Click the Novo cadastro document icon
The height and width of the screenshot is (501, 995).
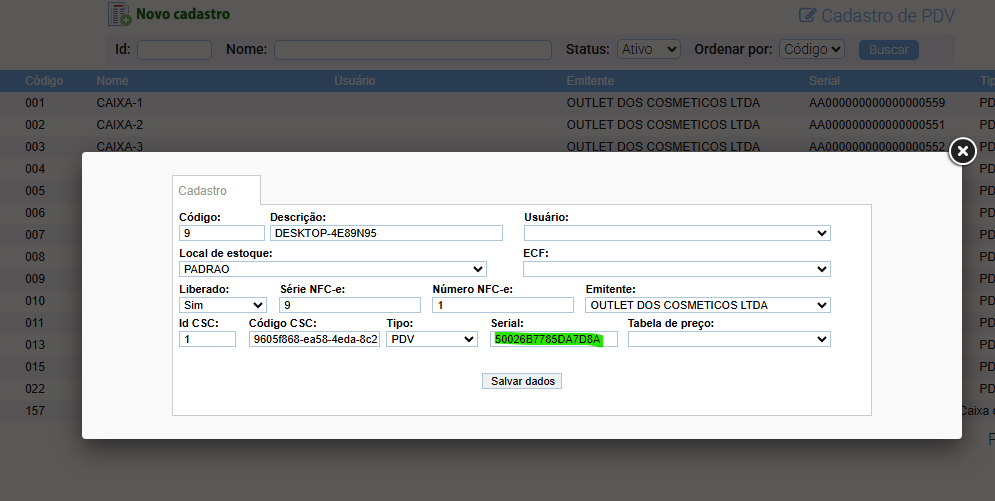[x=119, y=14]
